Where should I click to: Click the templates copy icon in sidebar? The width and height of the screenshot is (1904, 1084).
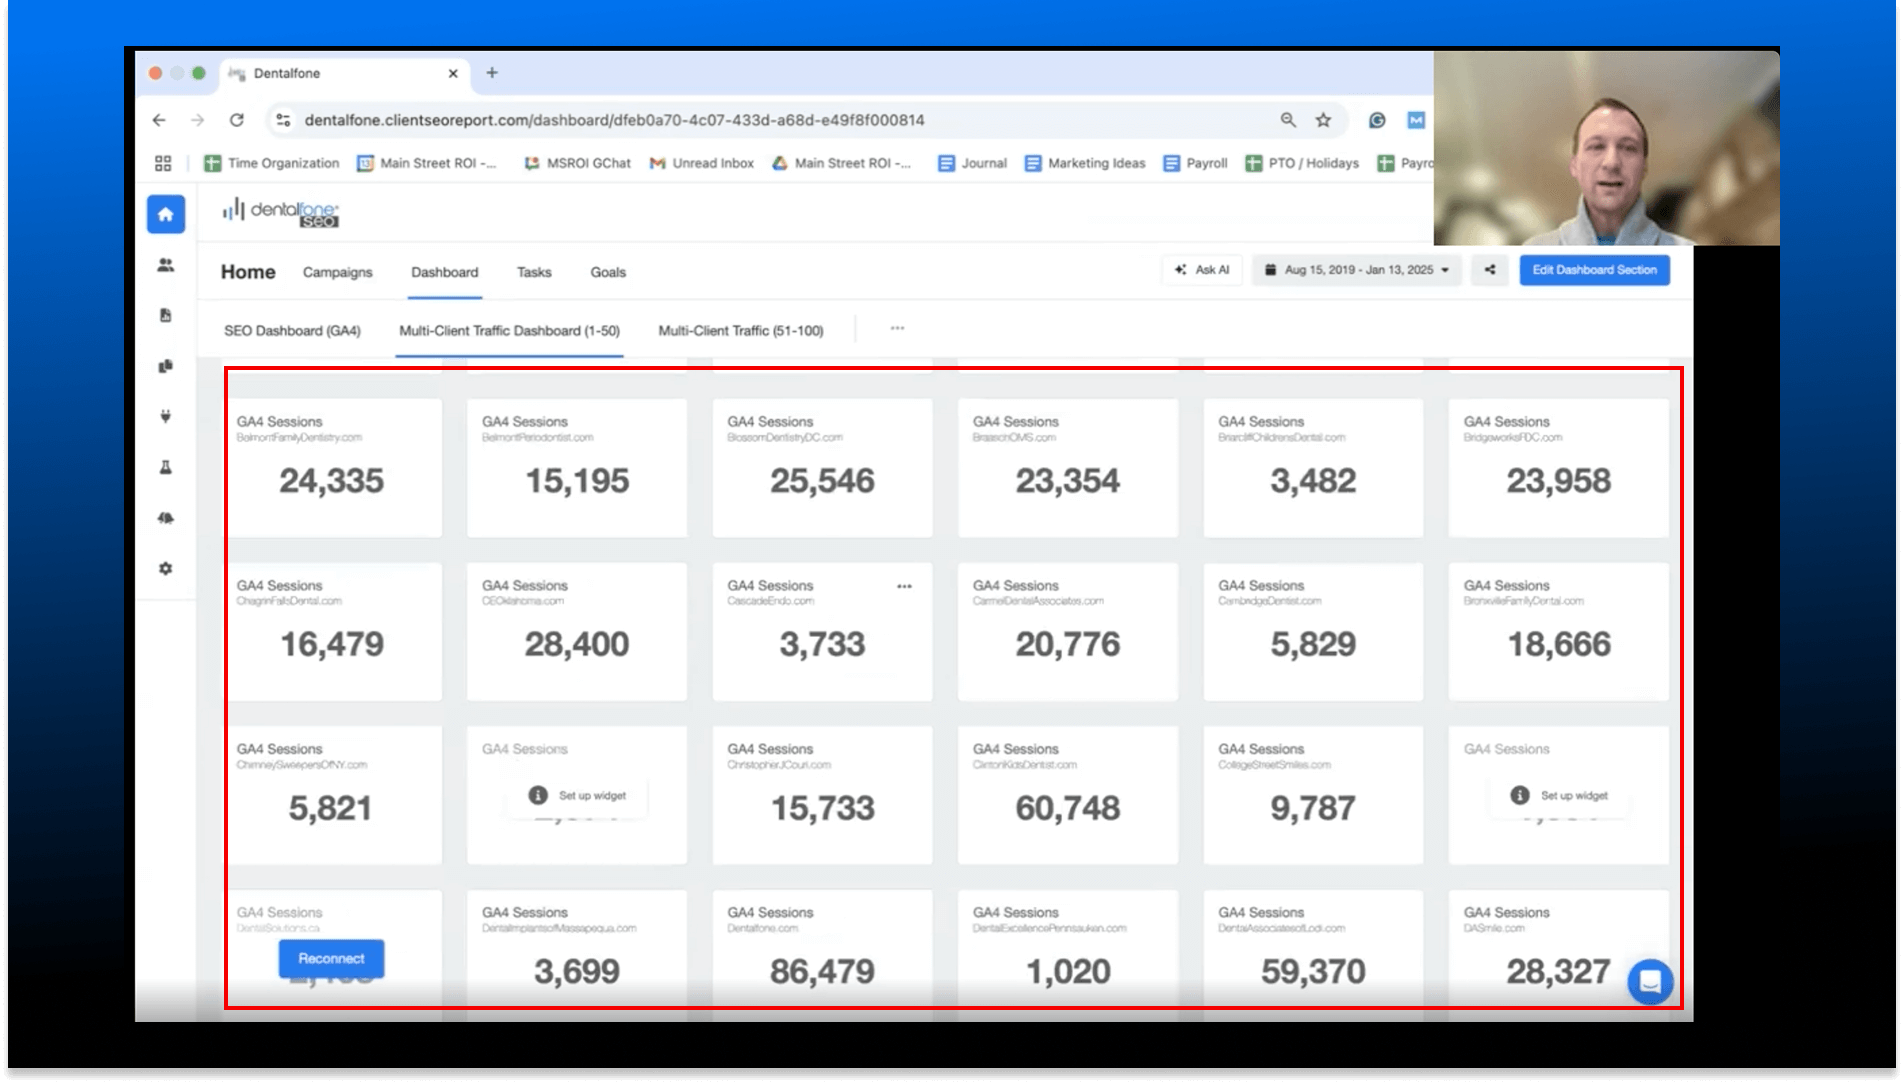[x=166, y=366]
